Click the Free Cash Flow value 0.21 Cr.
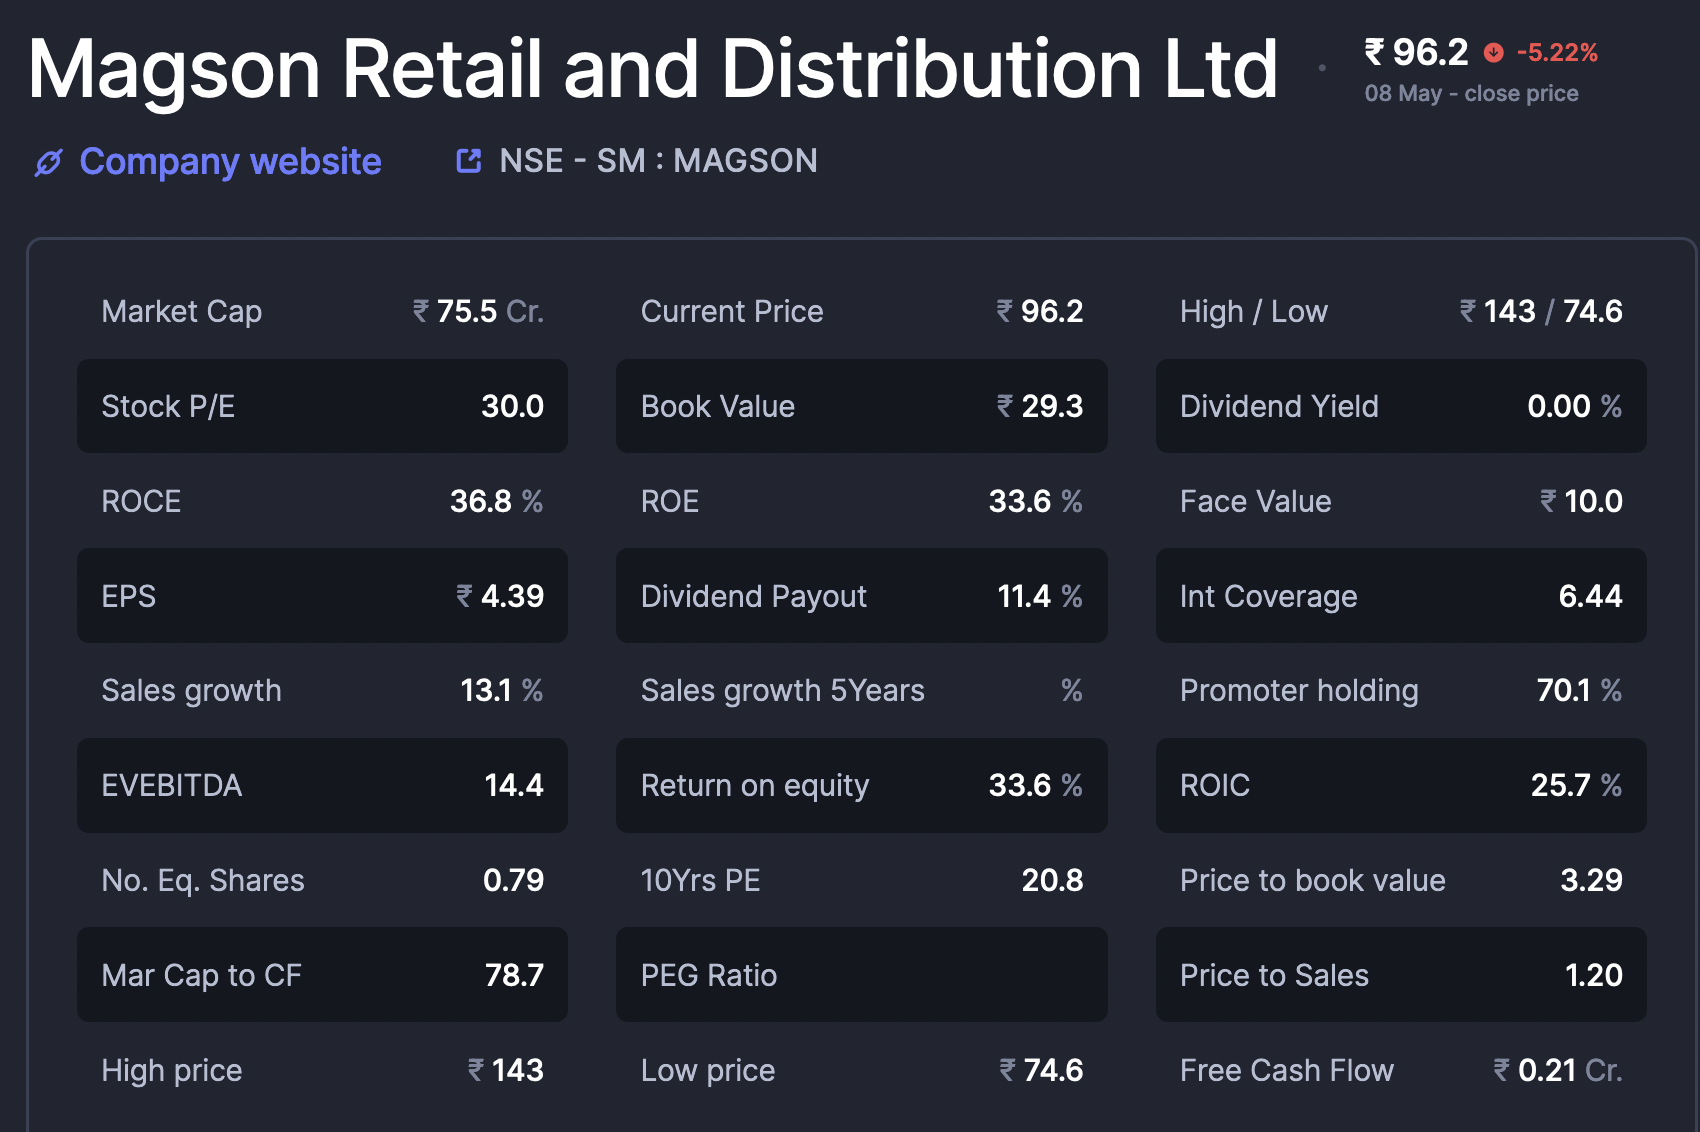 tap(1557, 1070)
